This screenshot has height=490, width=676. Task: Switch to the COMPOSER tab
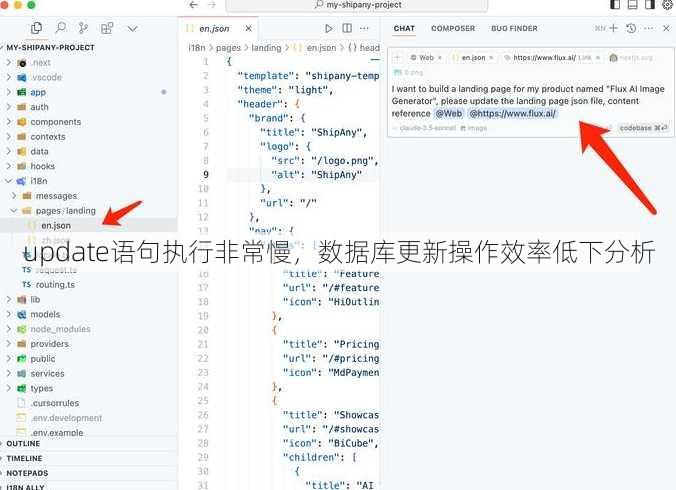tap(453, 28)
